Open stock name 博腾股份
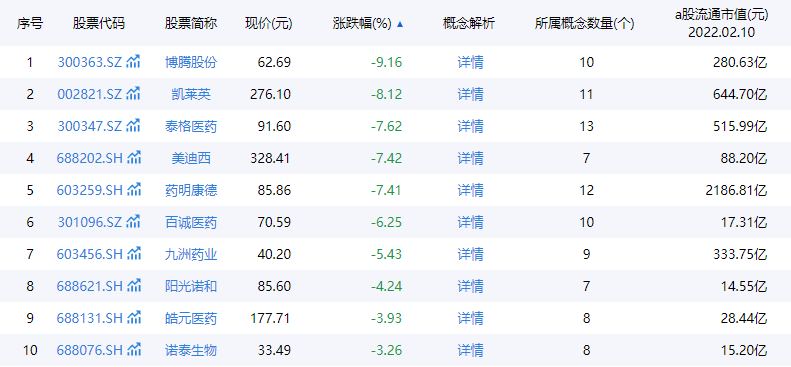 click(x=191, y=63)
